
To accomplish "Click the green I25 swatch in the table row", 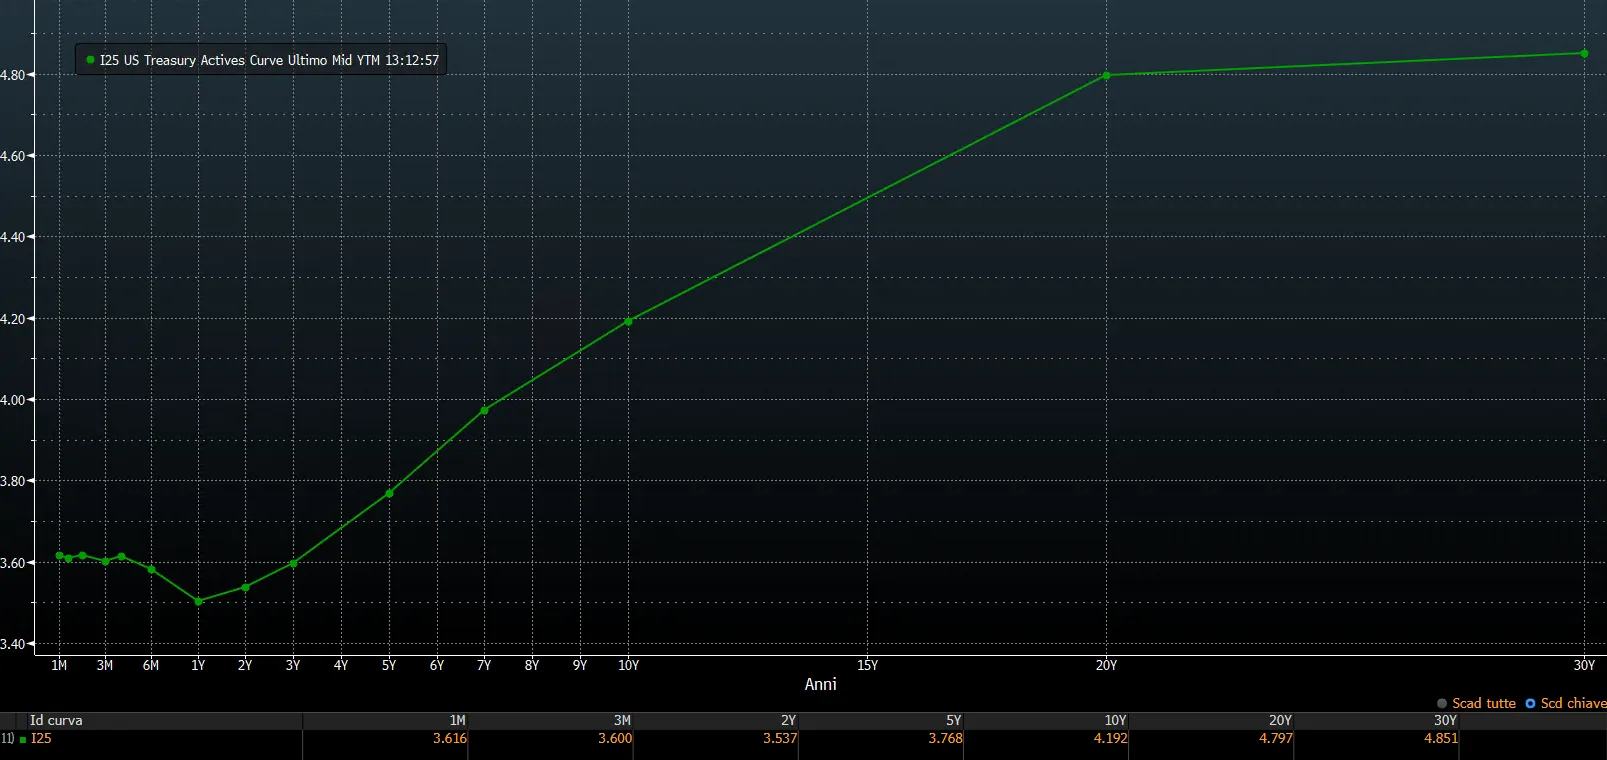I will click(23, 740).
